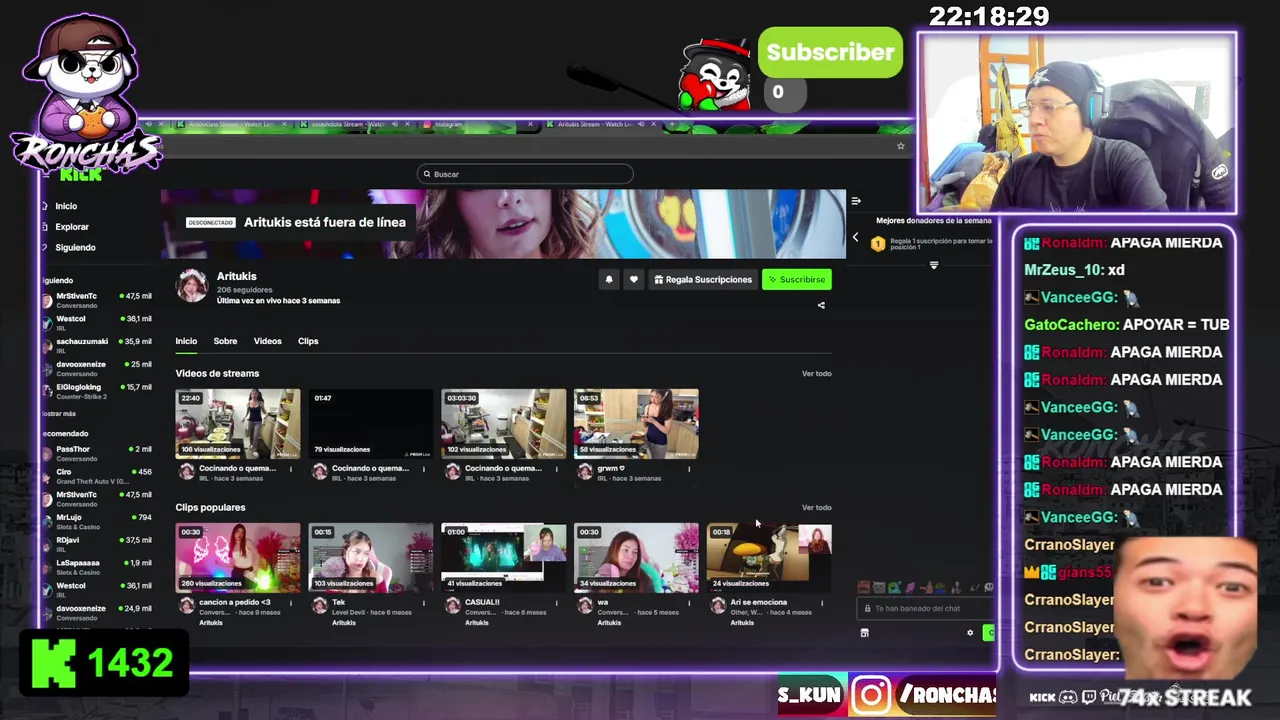Expand sidebar with Mostrar más
Image resolution: width=1280 pixels, height=720 pixels.
pos(58,413)
